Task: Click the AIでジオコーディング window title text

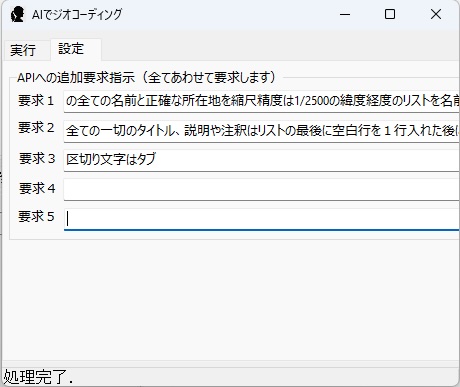Action: [77, 15]
